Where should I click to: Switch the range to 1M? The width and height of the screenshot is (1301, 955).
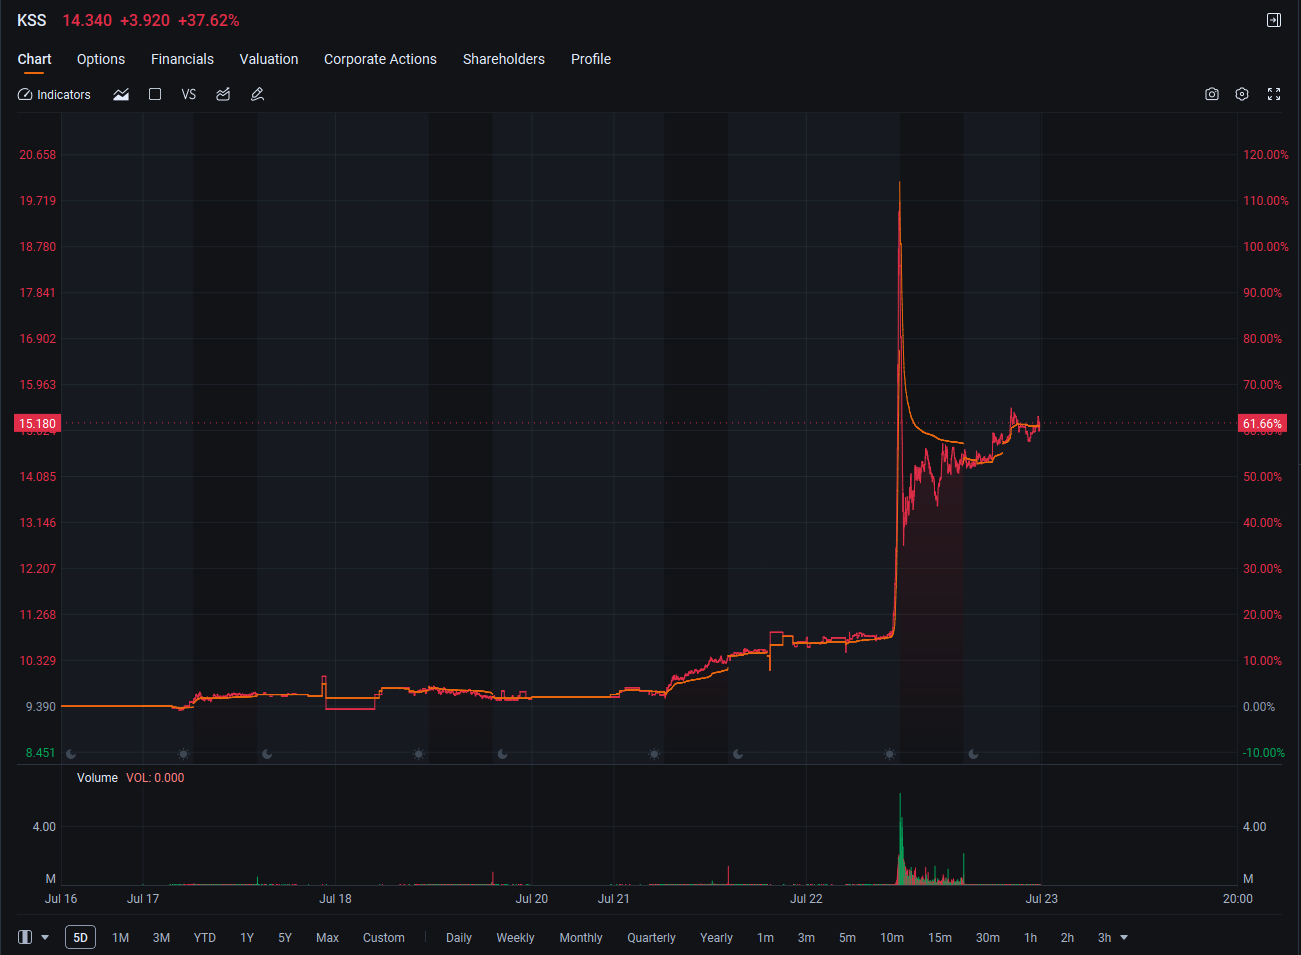pos(121,937)
